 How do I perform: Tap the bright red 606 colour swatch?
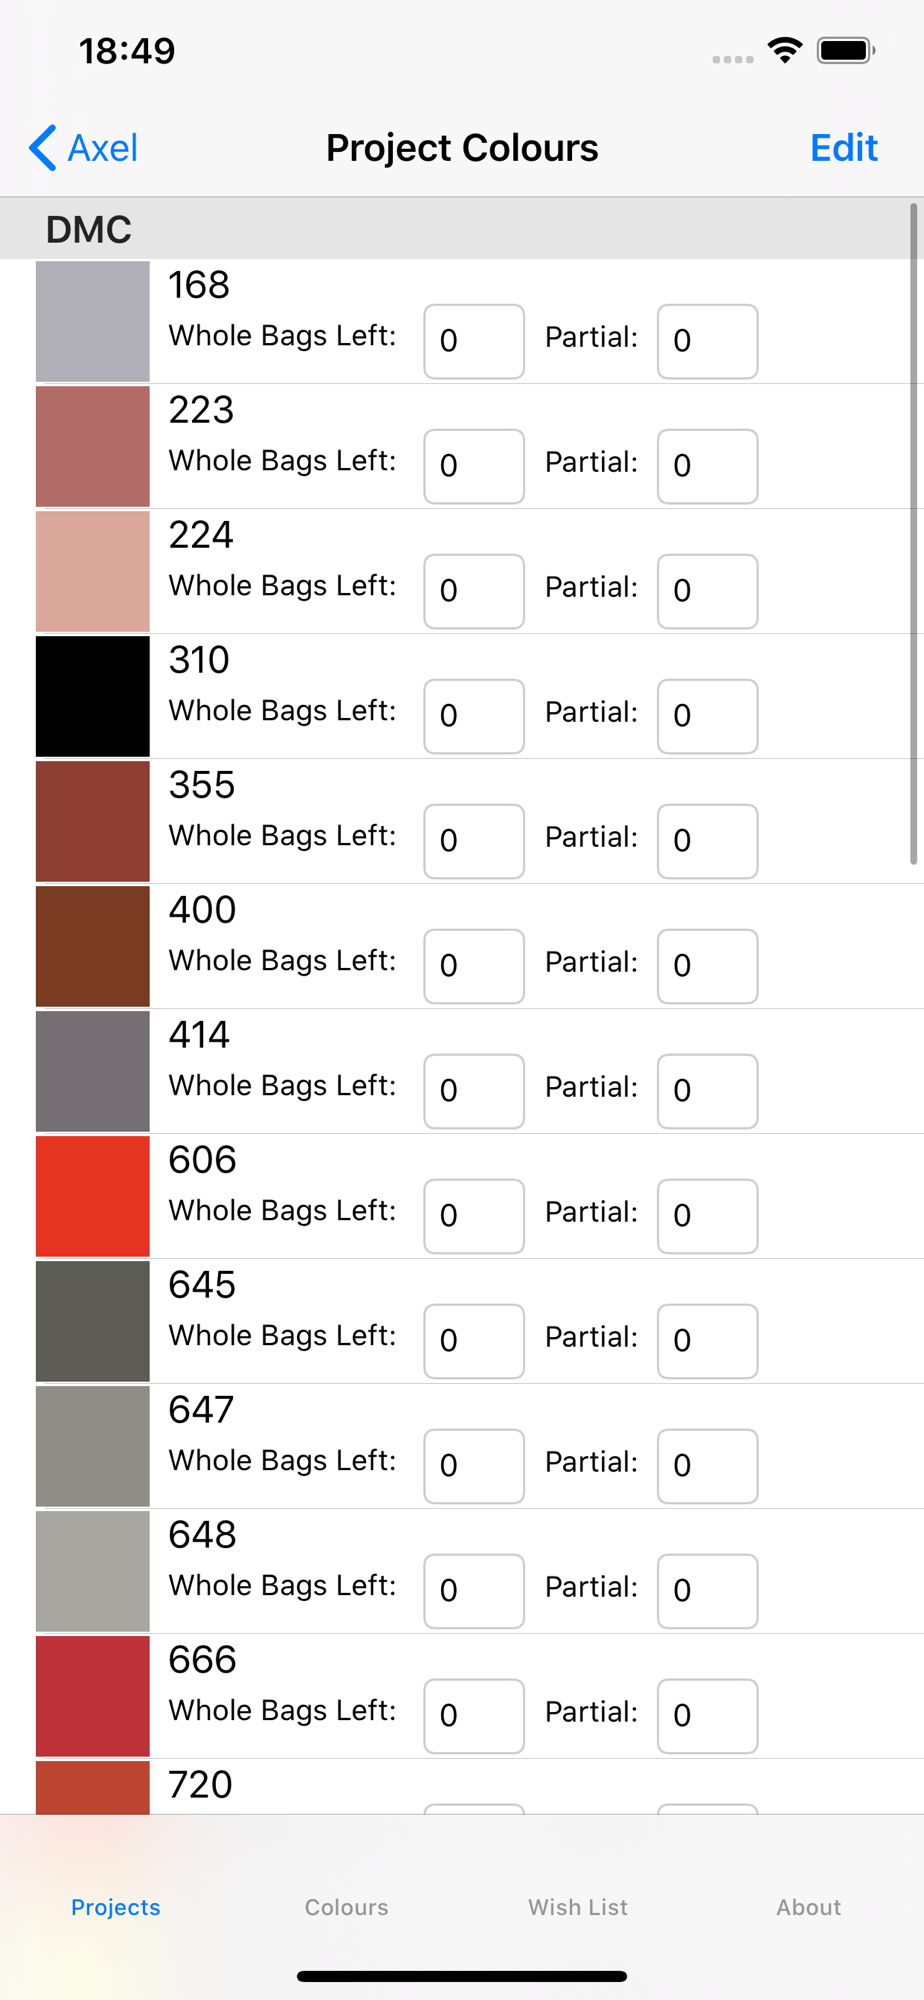(x=93, y=1196)
